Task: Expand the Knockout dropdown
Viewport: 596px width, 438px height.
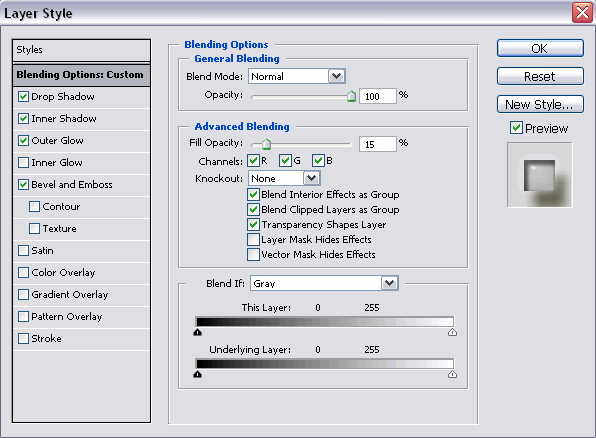Action: [311, 178]
